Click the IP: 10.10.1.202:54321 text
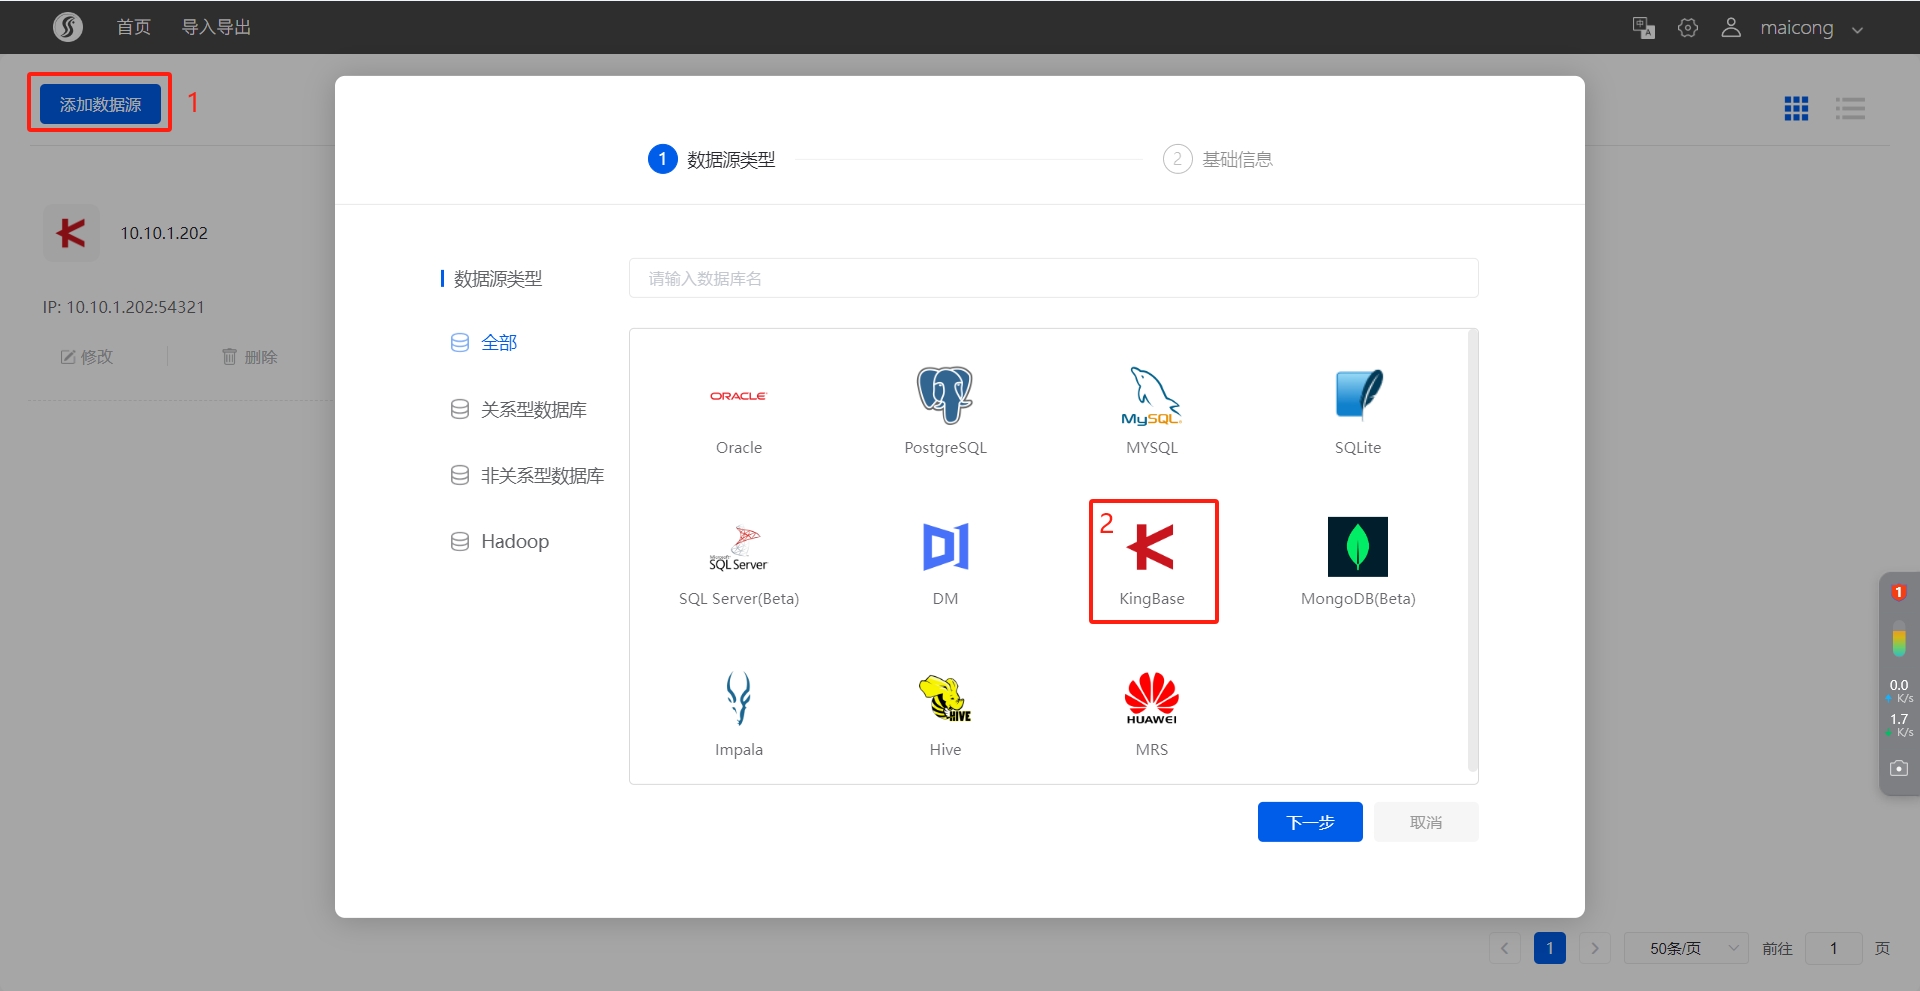 pyautogui.click(x=124, y=307)
